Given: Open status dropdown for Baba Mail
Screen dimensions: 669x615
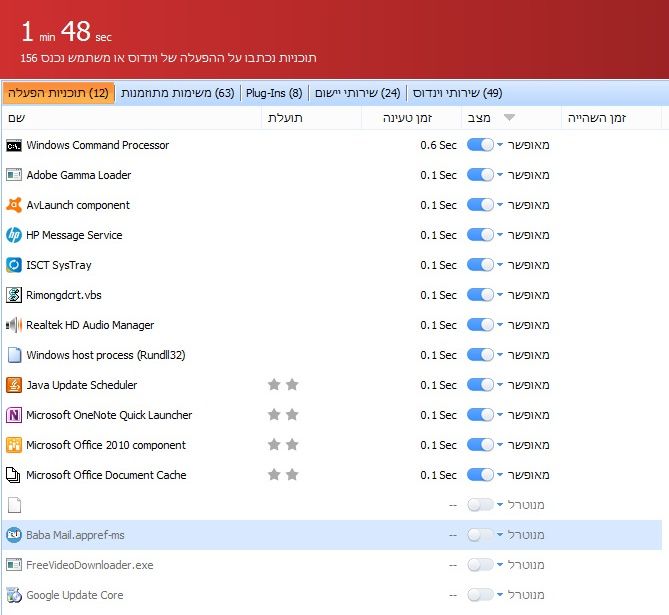Looking at the screenshot, I should click(500, 534).
